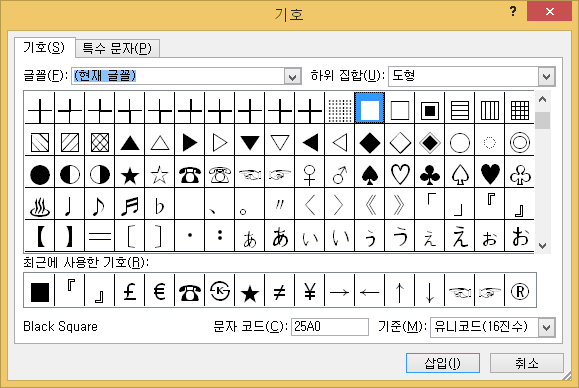The width and height of the screenshot is (579, 388).
Task: Select the black spade suit symbol
Action: (370, 174)
